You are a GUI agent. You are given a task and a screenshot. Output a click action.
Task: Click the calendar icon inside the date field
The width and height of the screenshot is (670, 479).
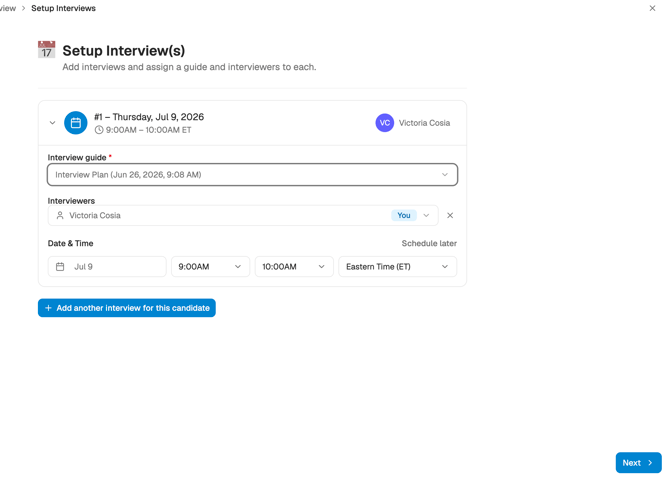60,267
